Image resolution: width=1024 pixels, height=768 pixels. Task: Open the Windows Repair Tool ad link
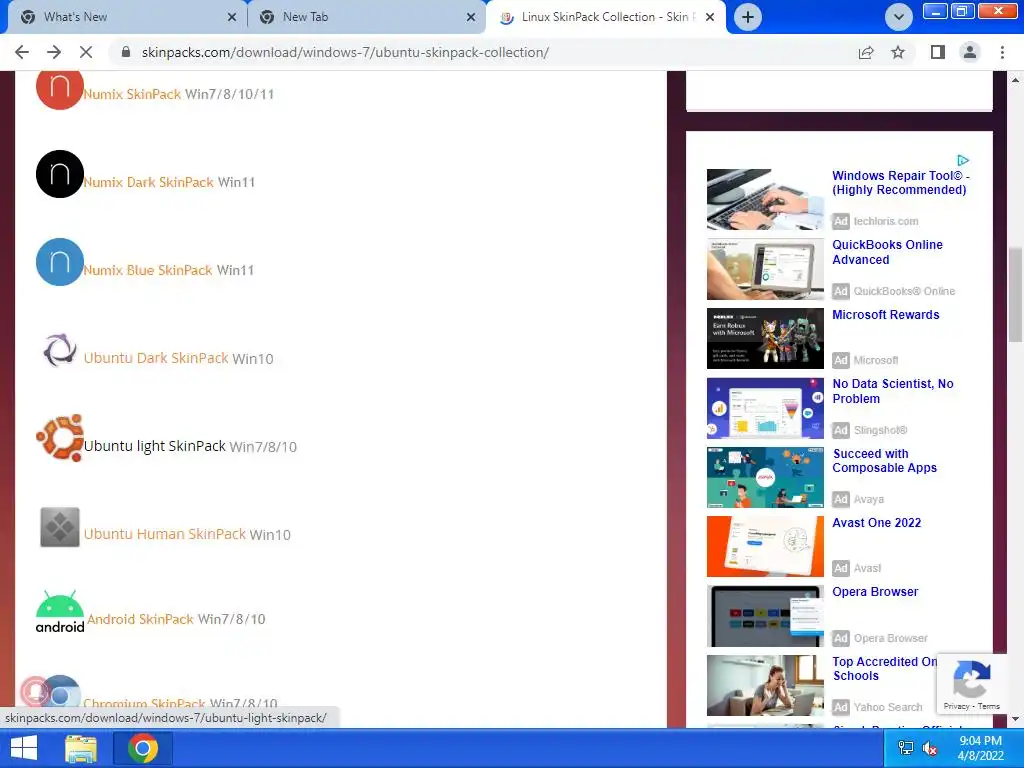pos(901,183)
